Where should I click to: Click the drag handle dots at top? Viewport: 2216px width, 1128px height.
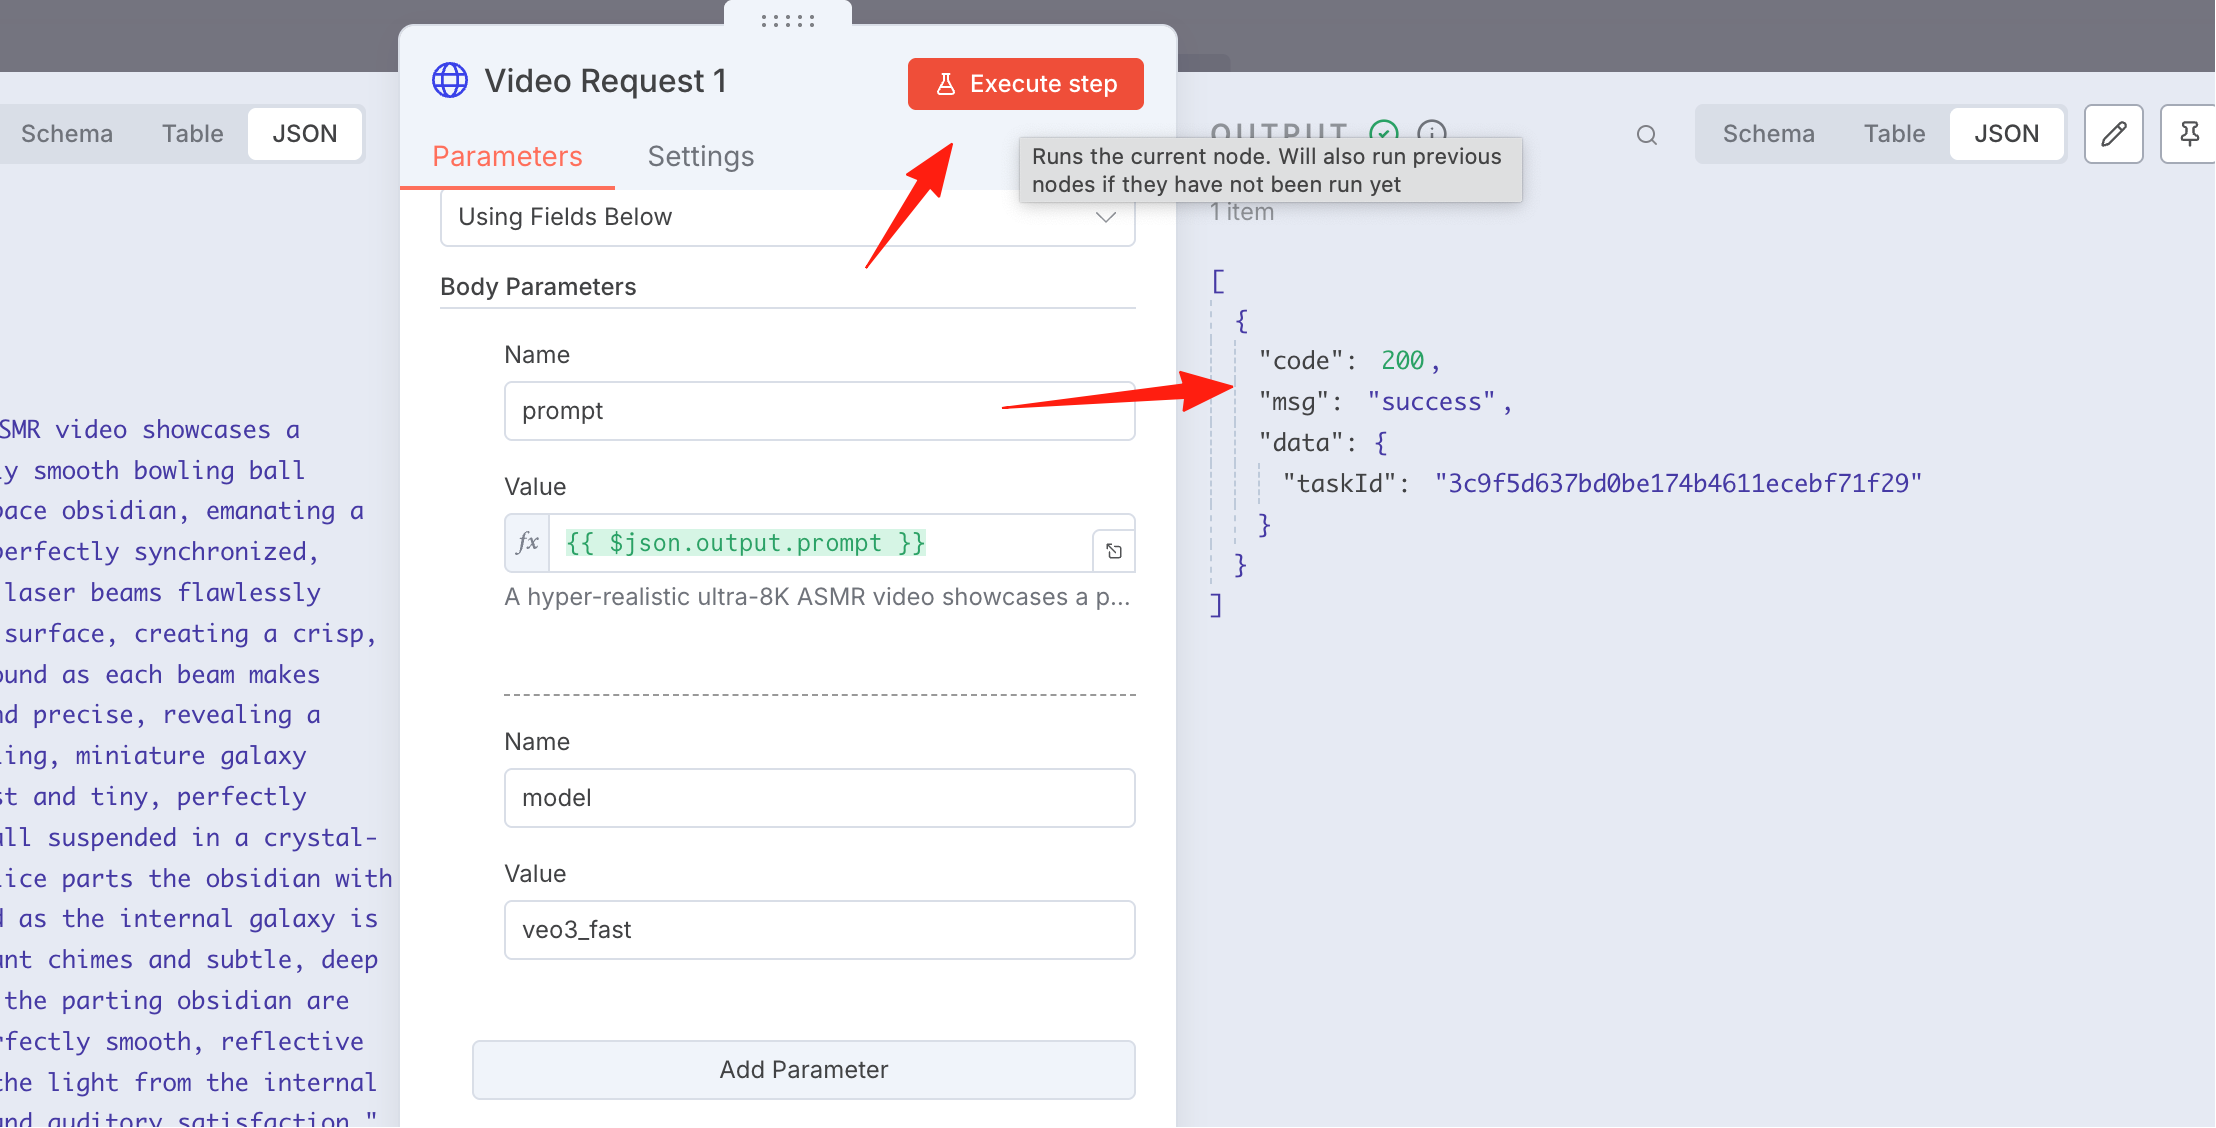pyautogui.click(x=788, y=20)
